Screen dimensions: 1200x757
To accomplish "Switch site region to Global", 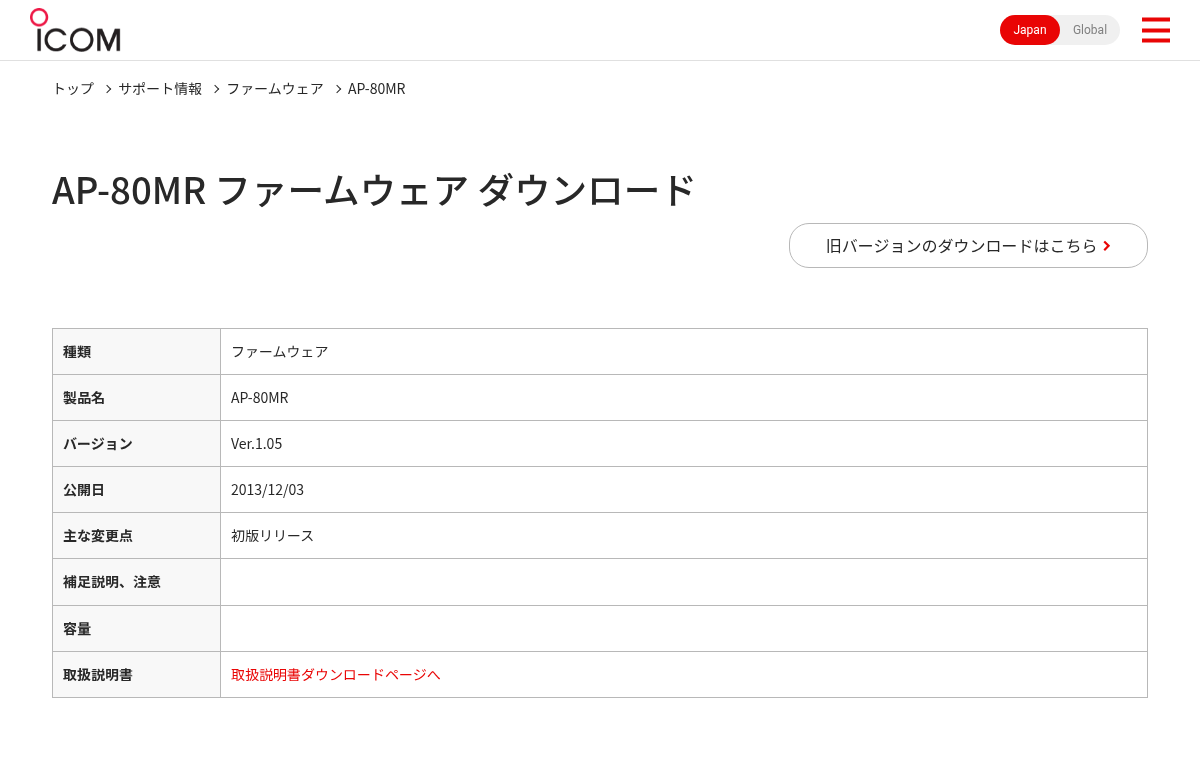I will click(x=1089, y=30).
